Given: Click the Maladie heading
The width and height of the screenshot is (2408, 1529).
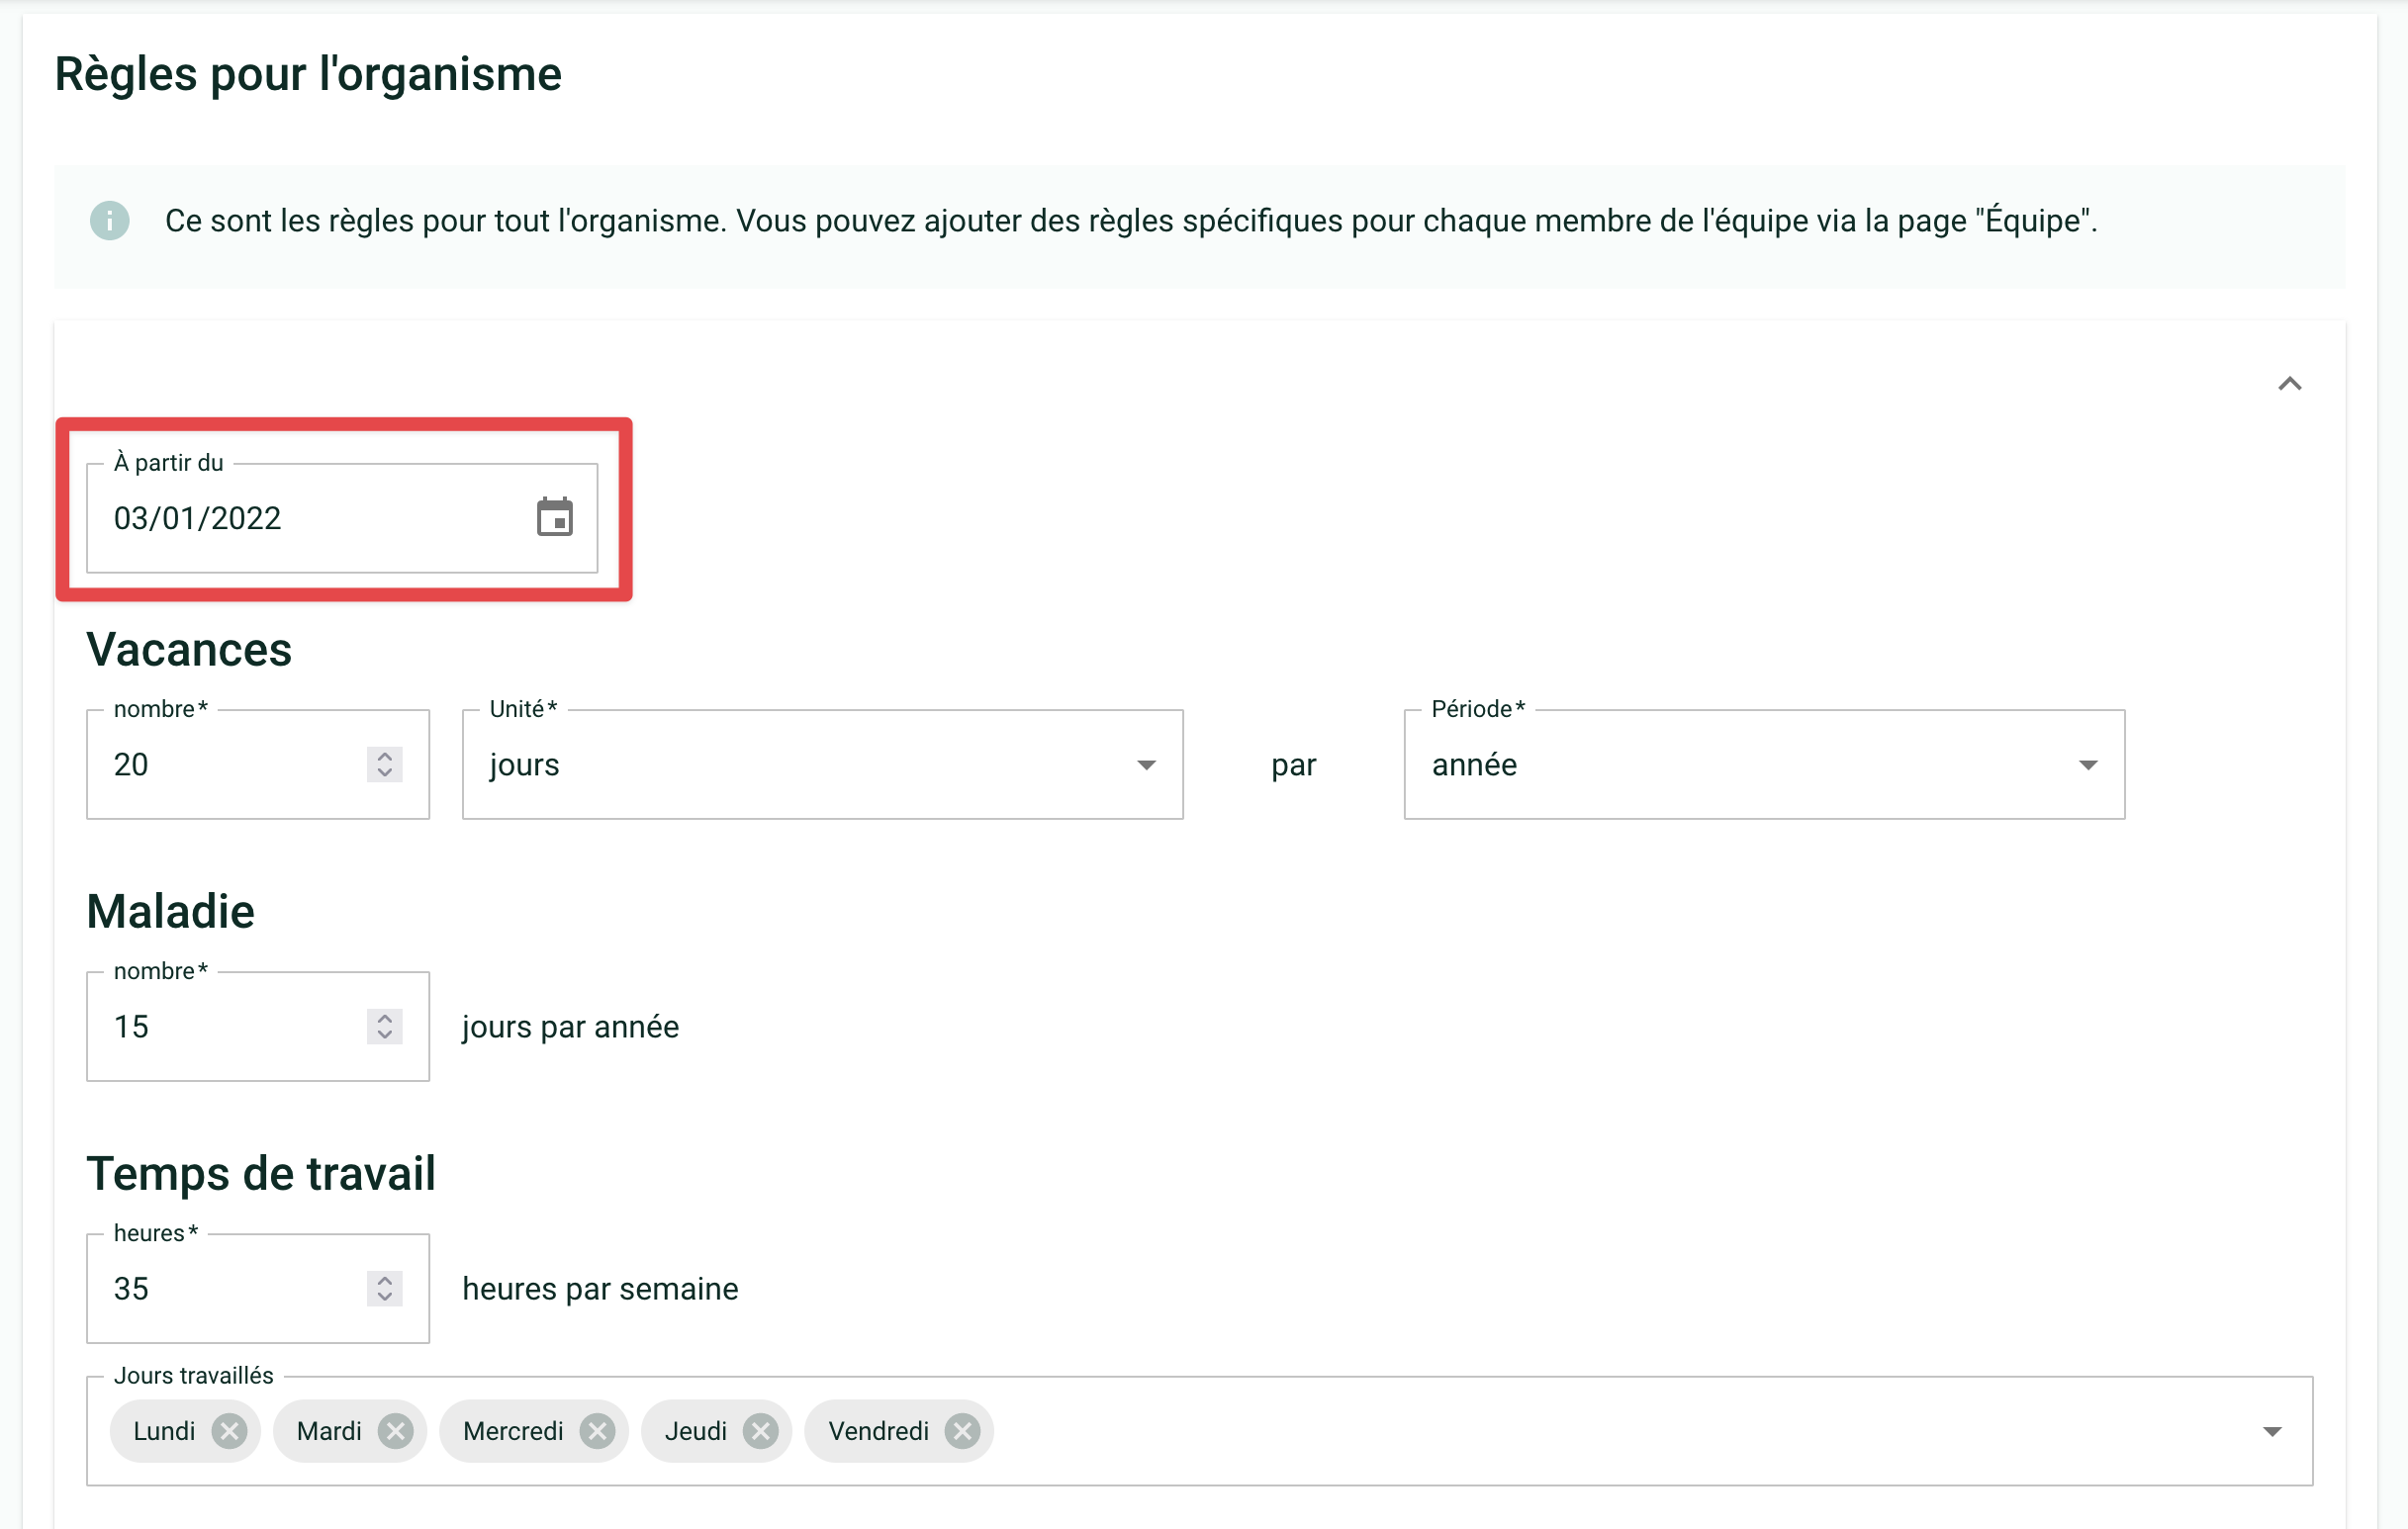Looking at the screenshot, I should [x=171, y=912].
